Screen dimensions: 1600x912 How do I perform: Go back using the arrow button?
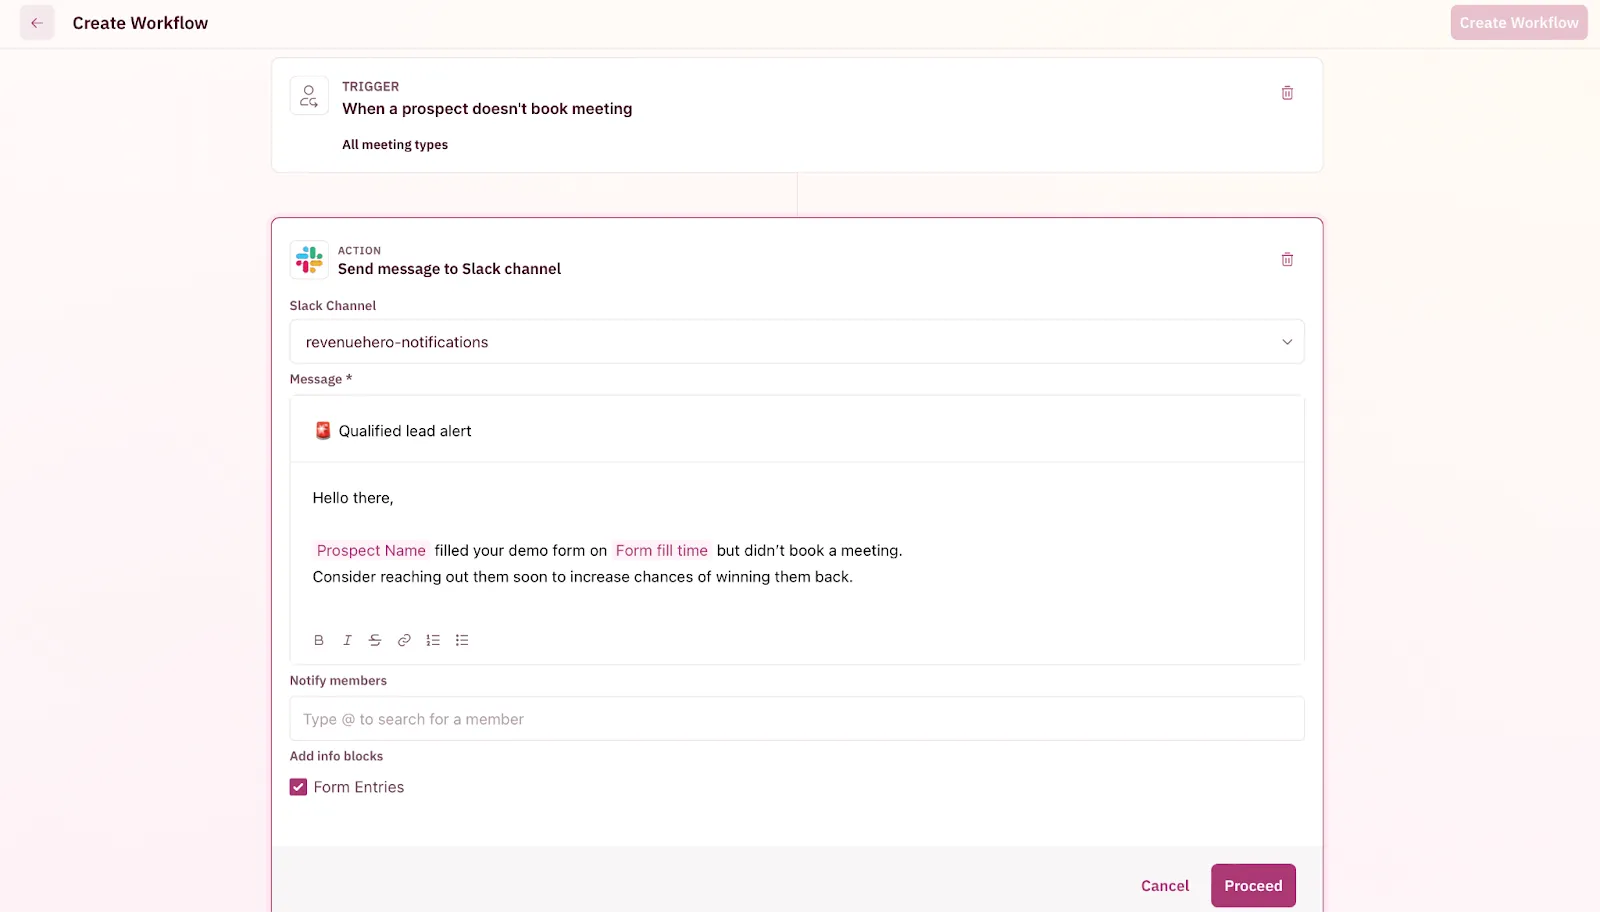(x=37, y=23)
